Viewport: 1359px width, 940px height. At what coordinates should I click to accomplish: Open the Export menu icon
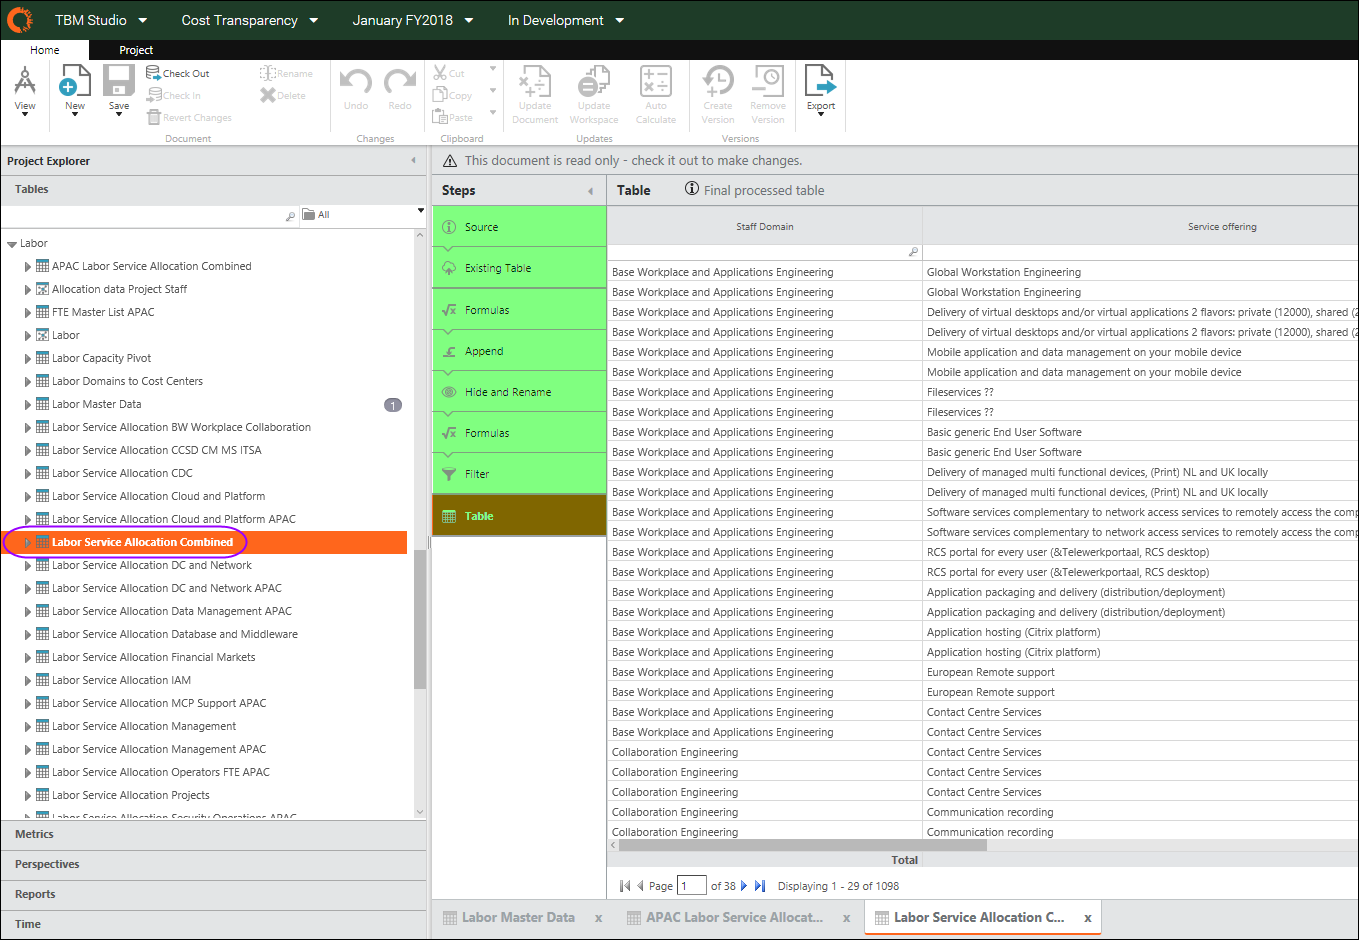(821, 82)
